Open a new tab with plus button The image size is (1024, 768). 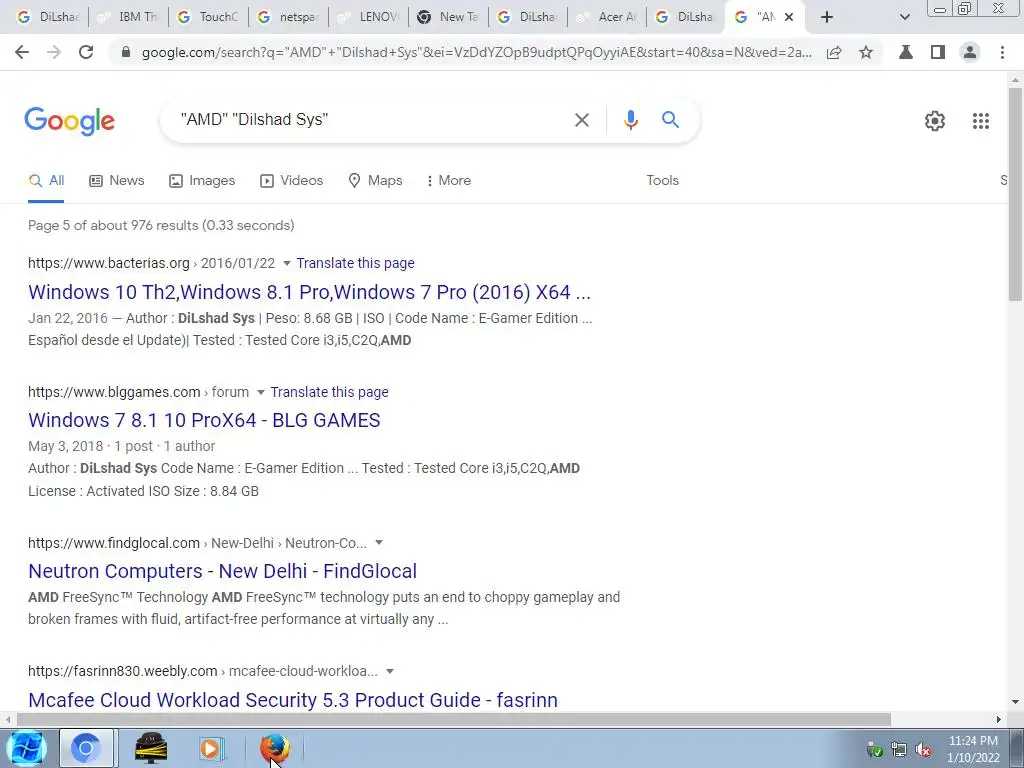(827, 17)
